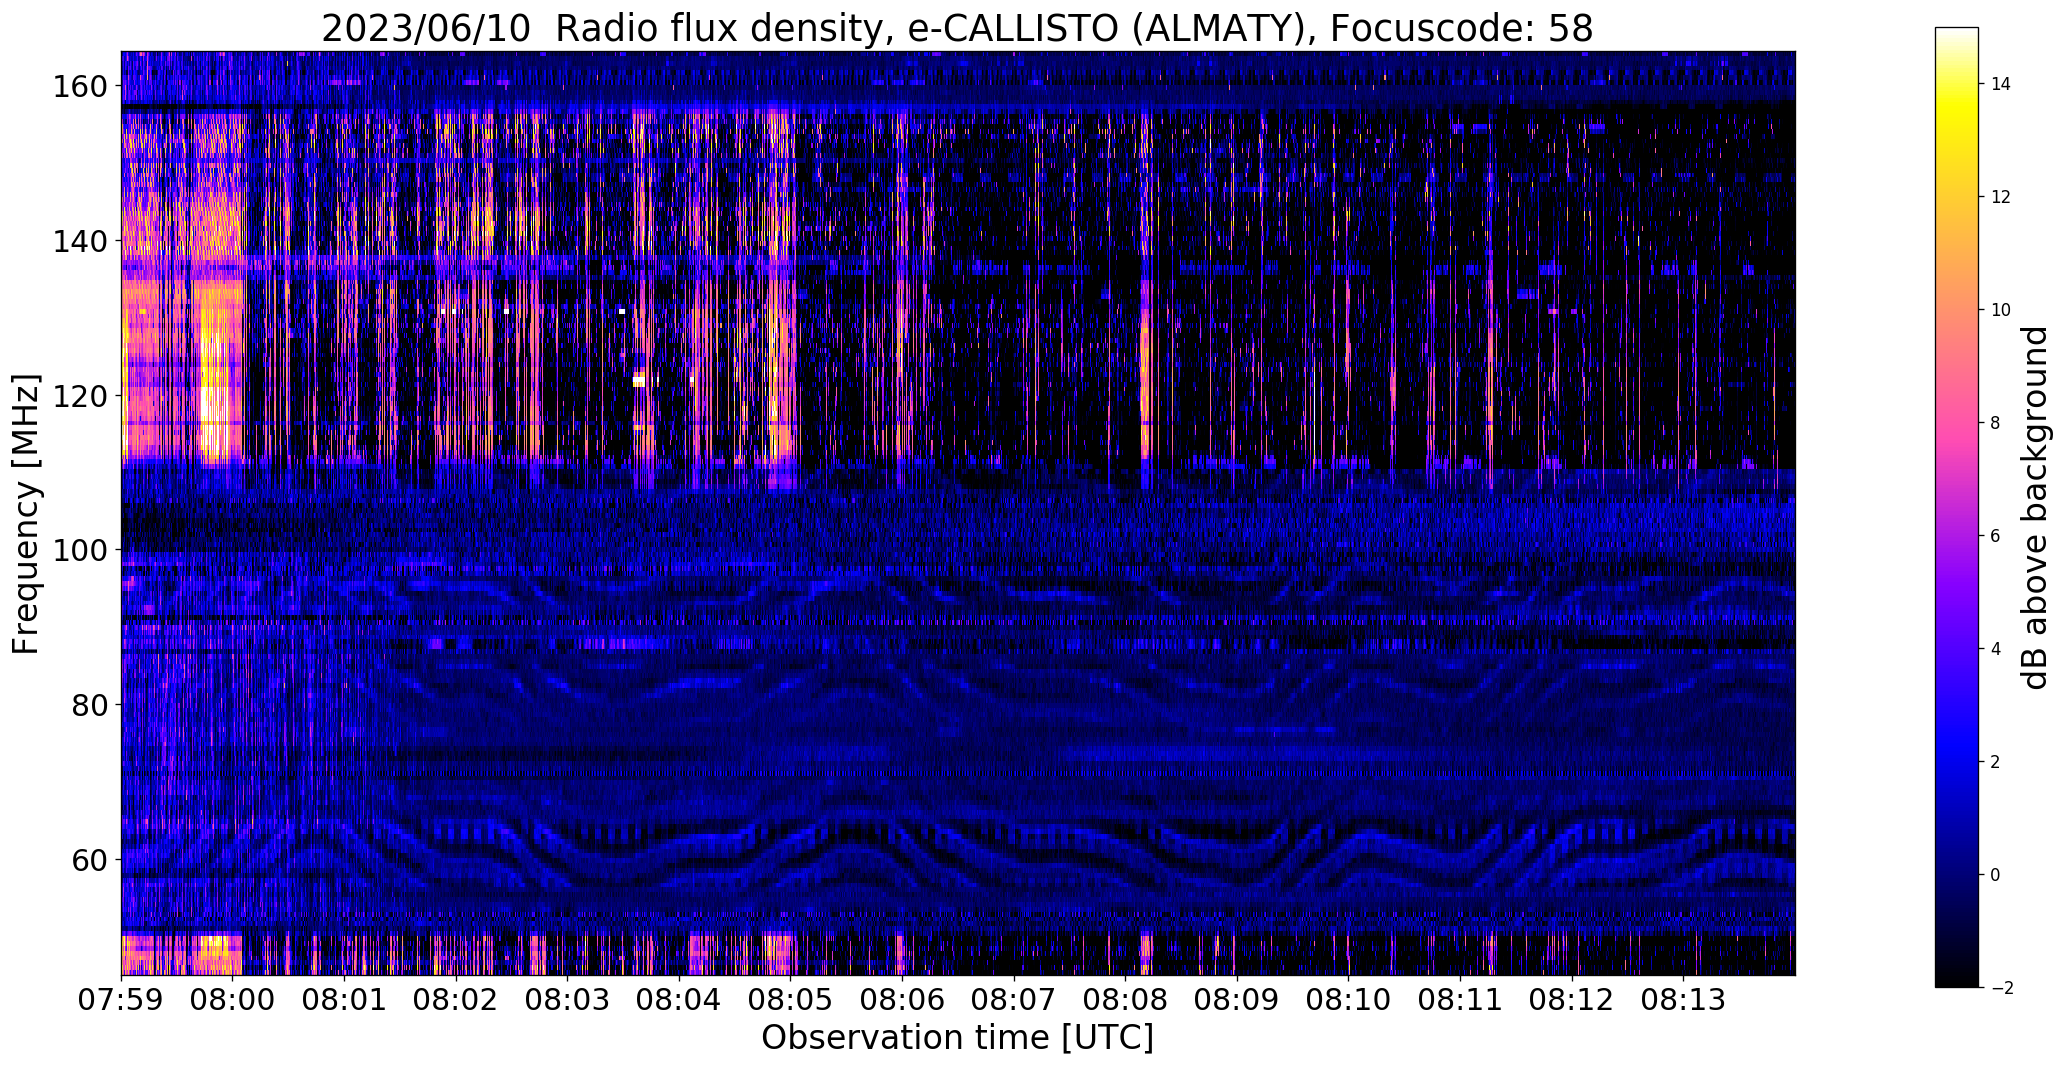
Task: Click the 08:07 time tick label
Action: pos(1014,1001)
